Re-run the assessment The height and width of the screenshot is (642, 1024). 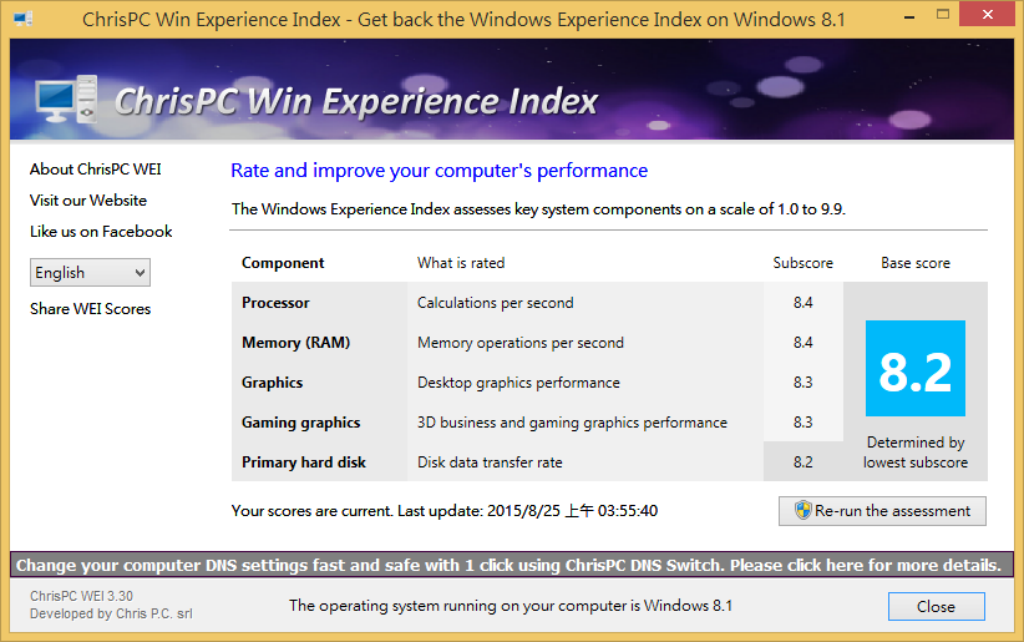882,511
